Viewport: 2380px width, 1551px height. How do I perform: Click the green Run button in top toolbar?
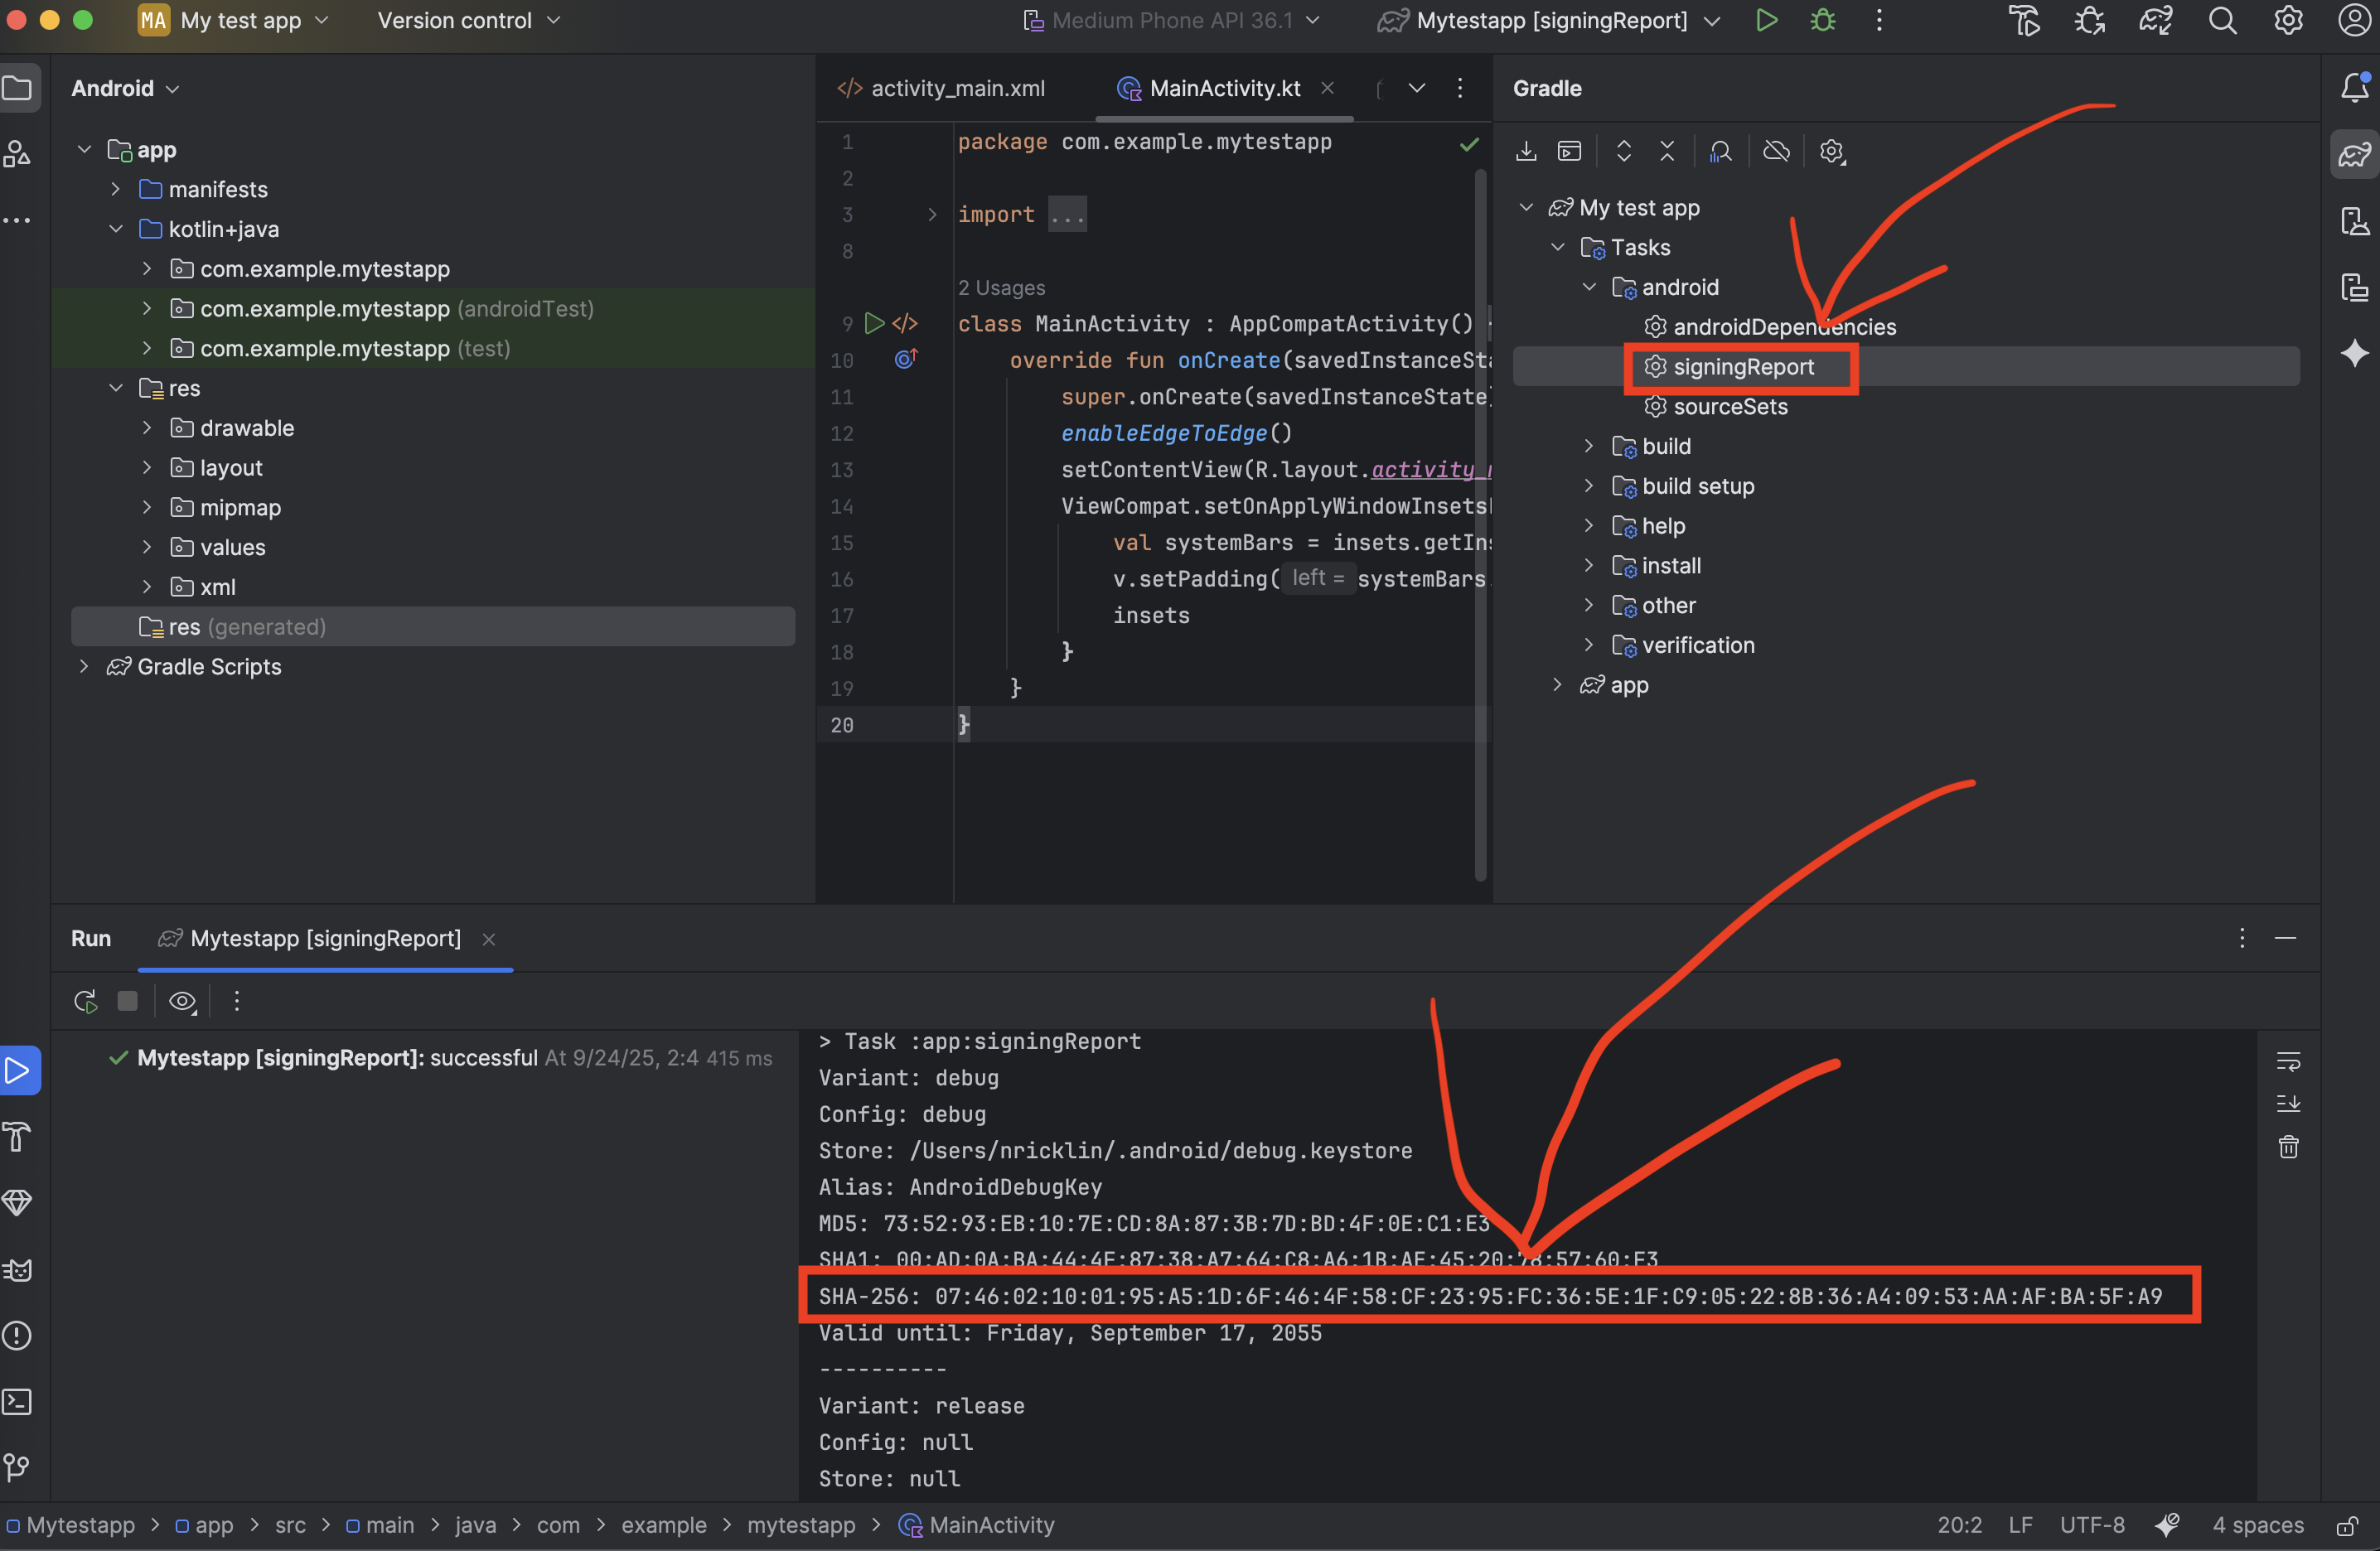[x=1766, y=21]
